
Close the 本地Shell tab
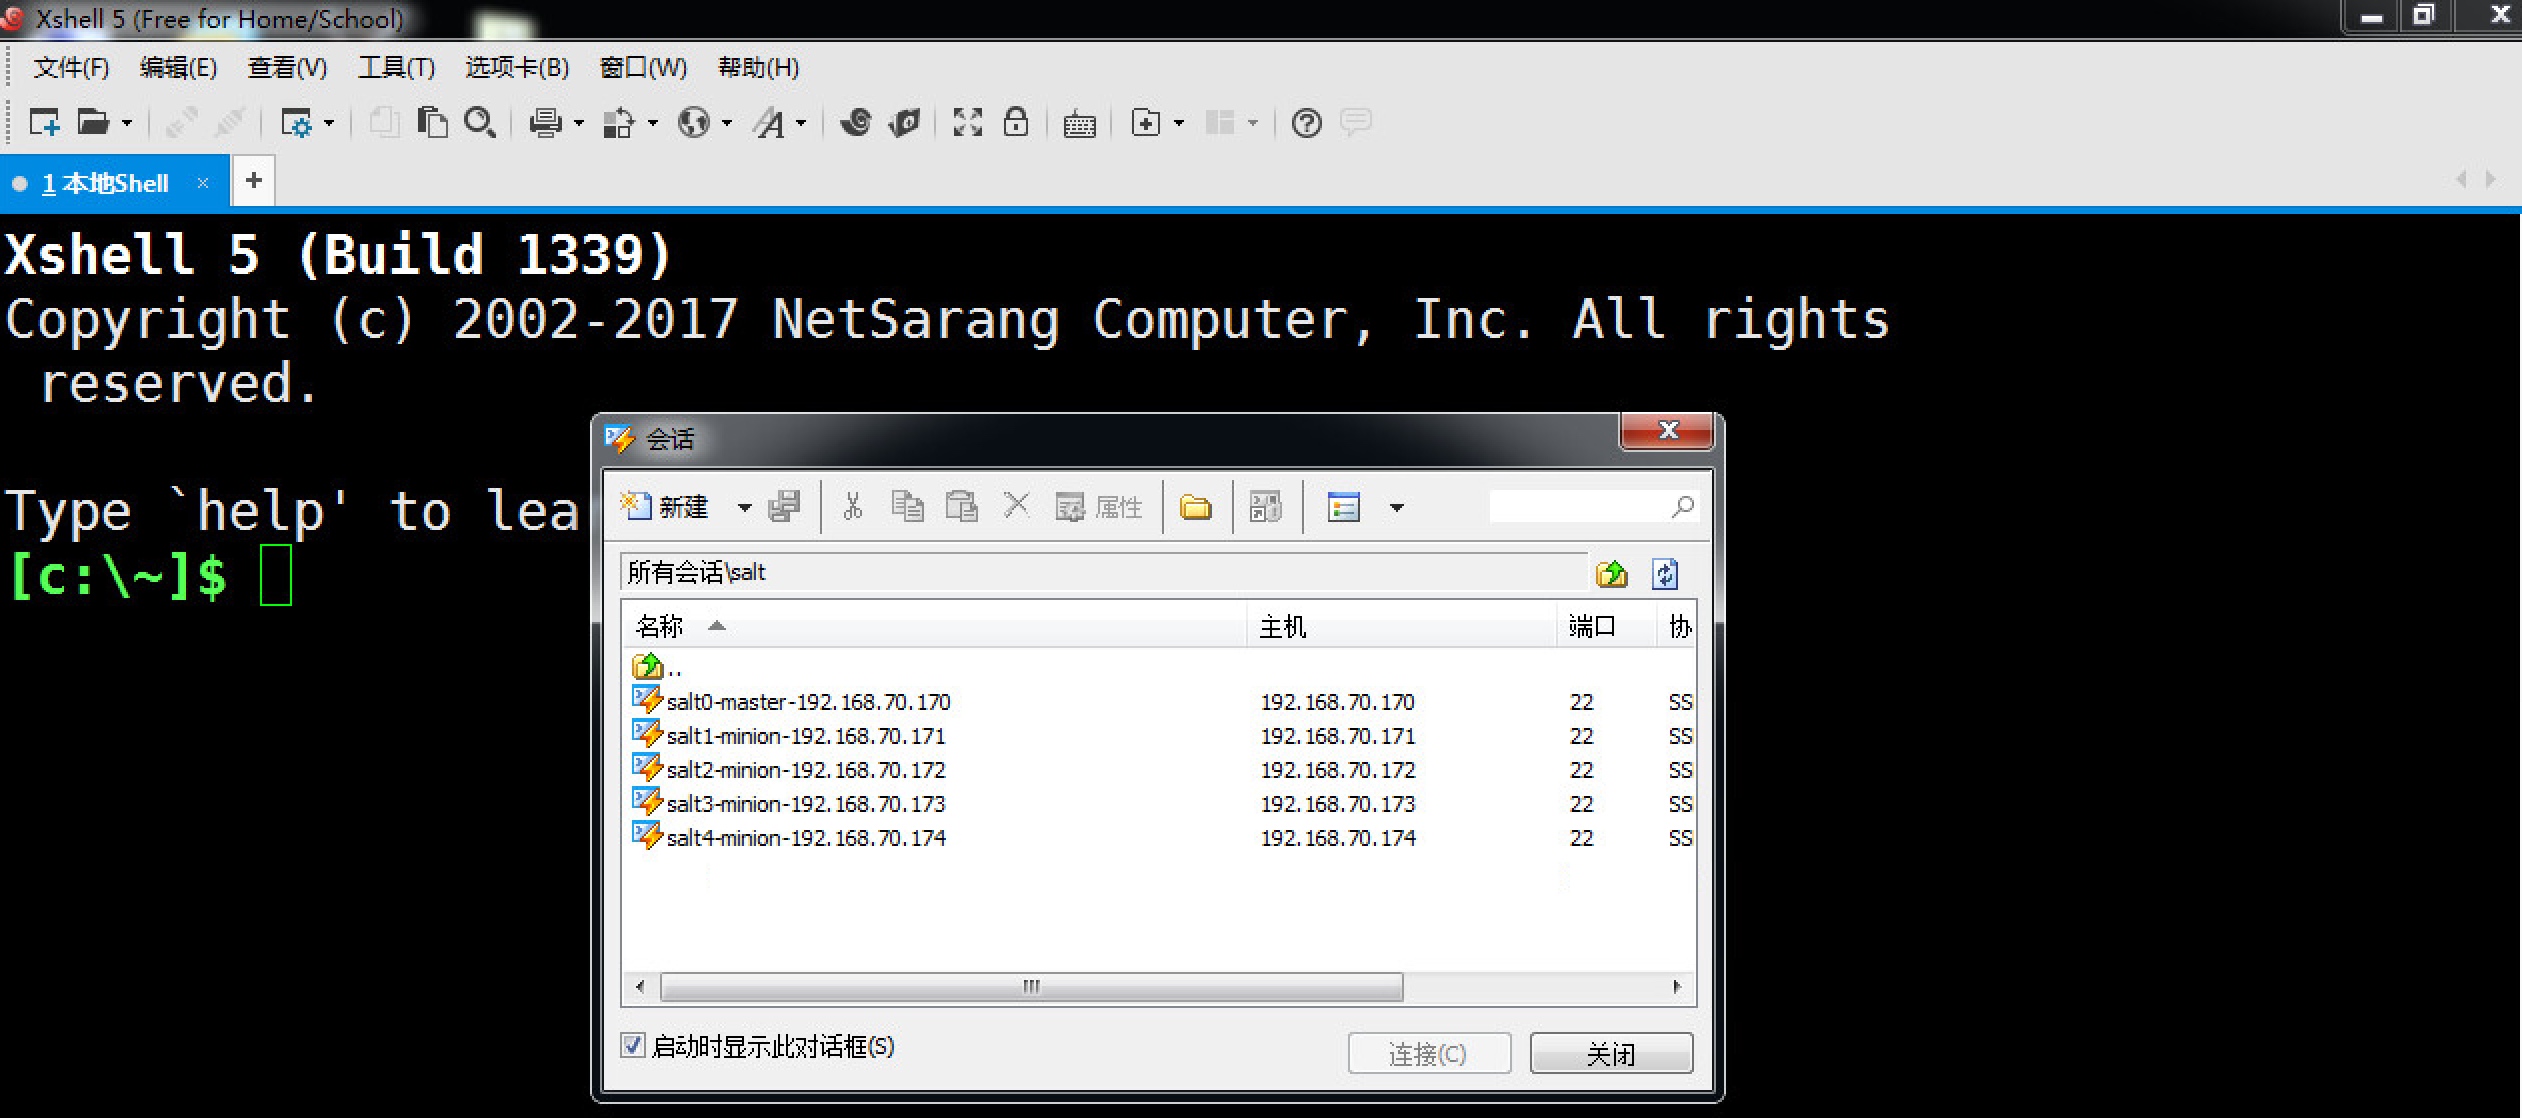[203, 183]
